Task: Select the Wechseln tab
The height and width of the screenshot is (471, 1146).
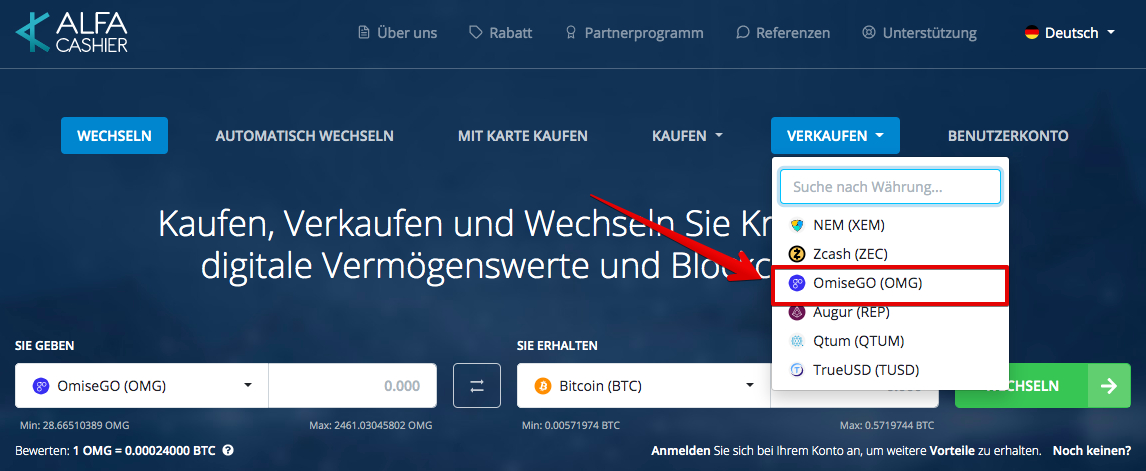Action: coord(114,136)
